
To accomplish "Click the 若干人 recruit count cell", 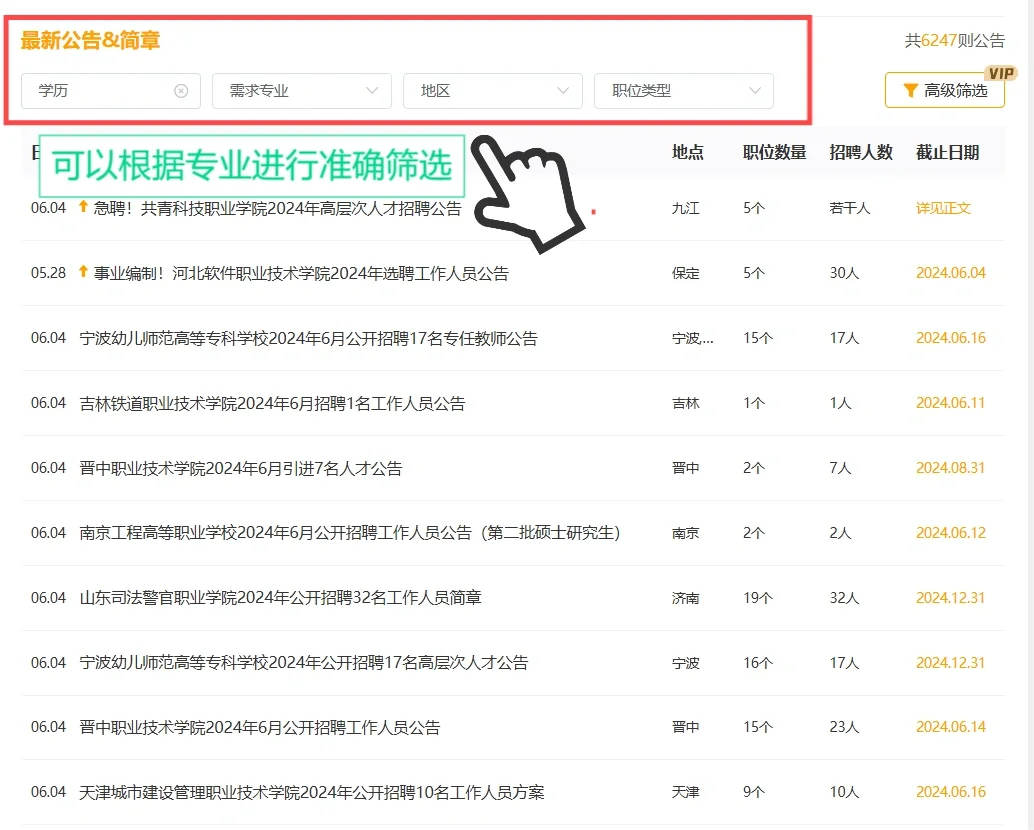I will click(850, 208).
